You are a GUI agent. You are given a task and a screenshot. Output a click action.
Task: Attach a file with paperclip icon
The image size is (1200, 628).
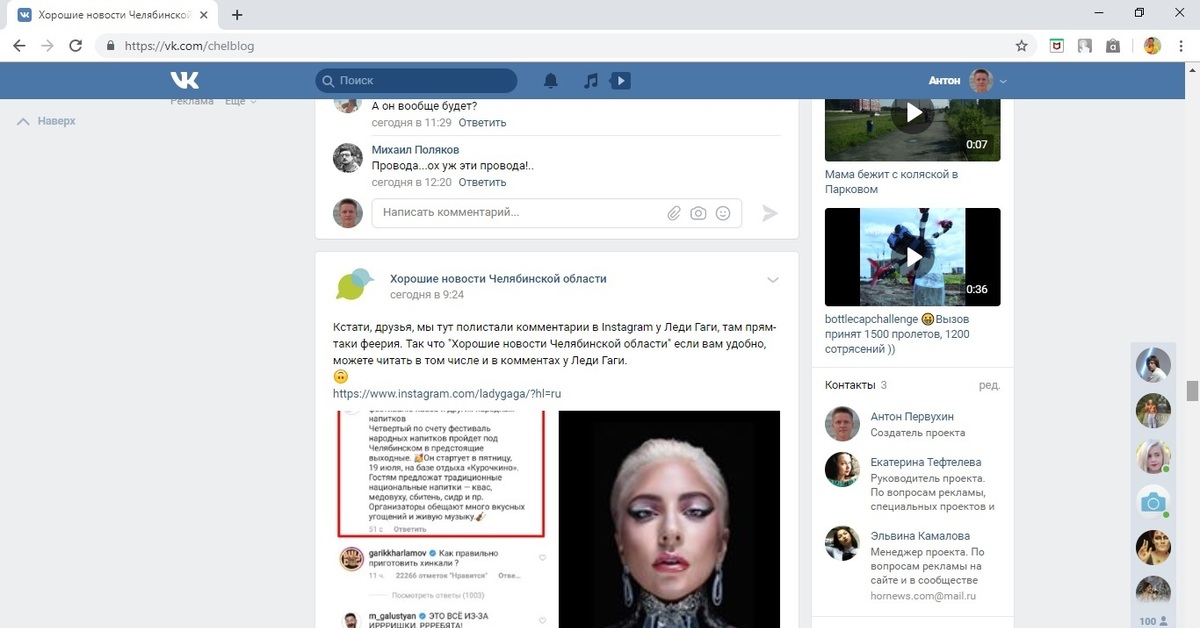point(674,213)
